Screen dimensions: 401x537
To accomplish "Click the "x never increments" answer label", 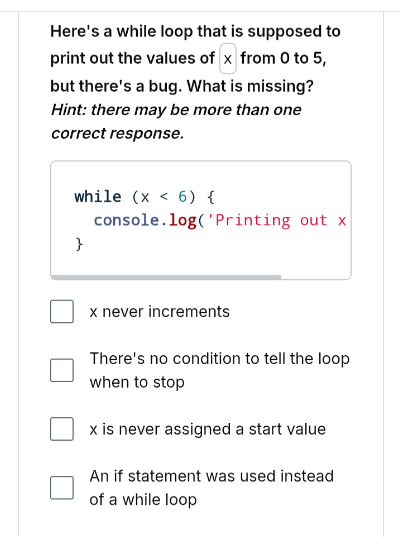I will 159,312.
